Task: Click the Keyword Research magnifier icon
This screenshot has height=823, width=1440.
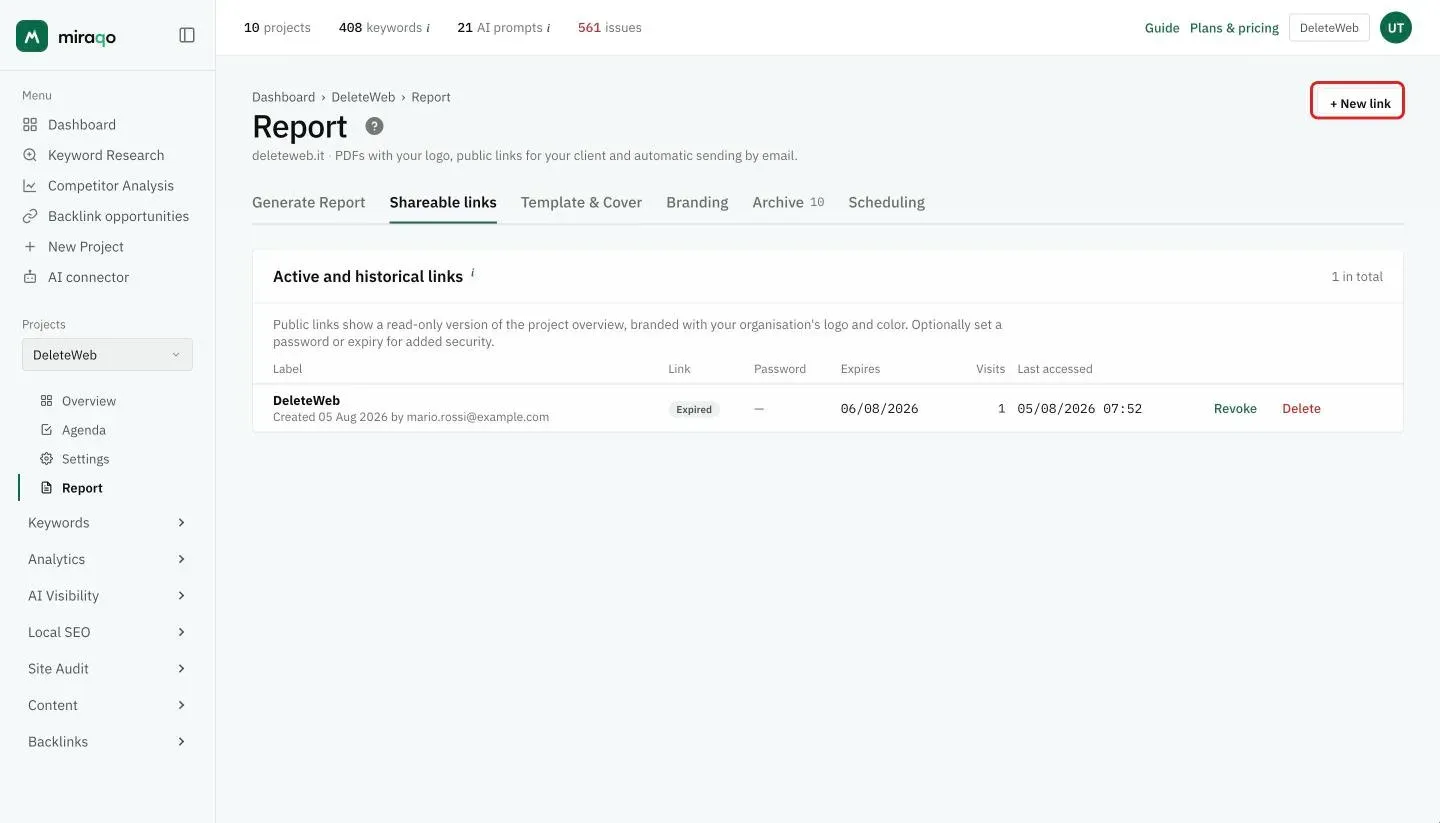Action: [30, 155]
